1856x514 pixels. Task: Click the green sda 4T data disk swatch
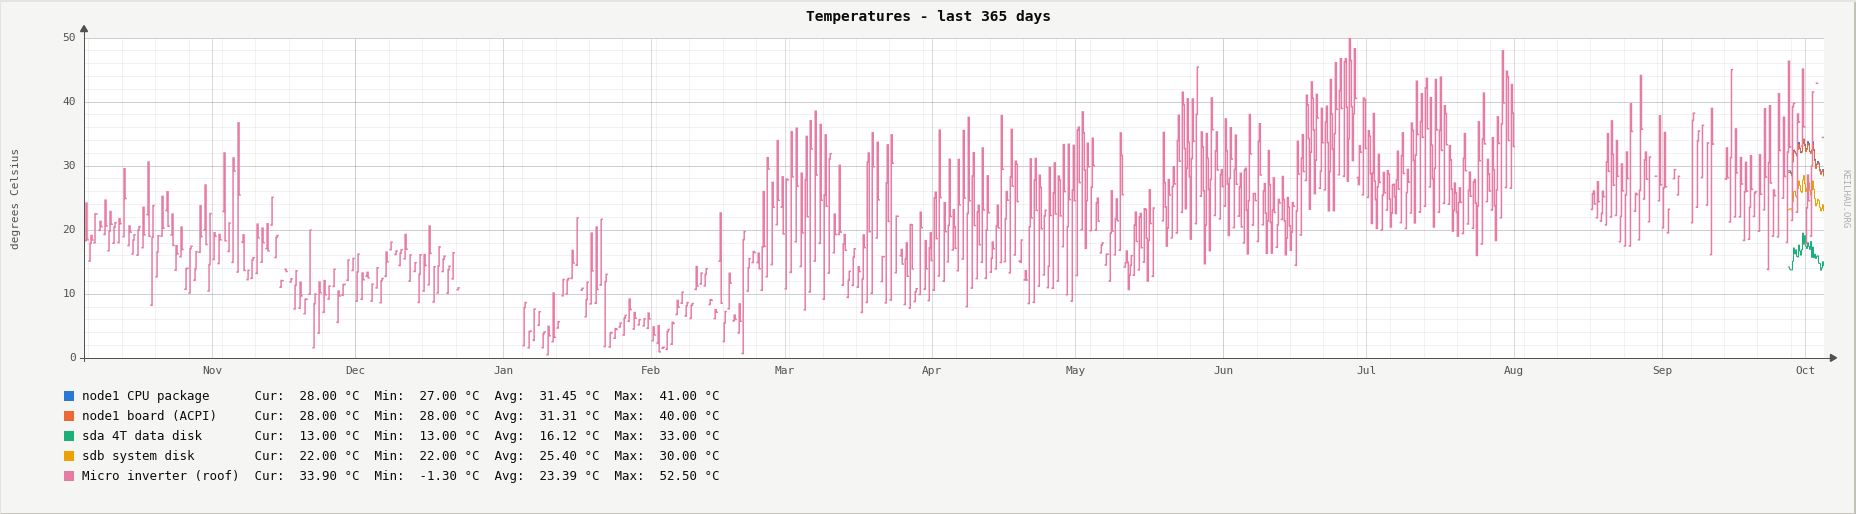(x=69, y=436)
